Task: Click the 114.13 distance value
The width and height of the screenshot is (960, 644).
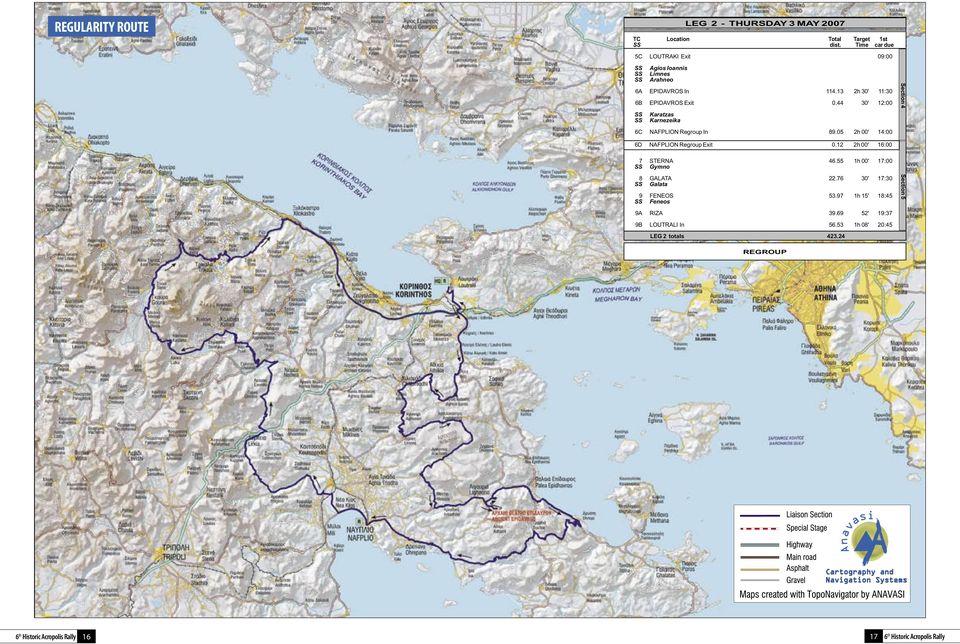Action: [x=834, y=91]
